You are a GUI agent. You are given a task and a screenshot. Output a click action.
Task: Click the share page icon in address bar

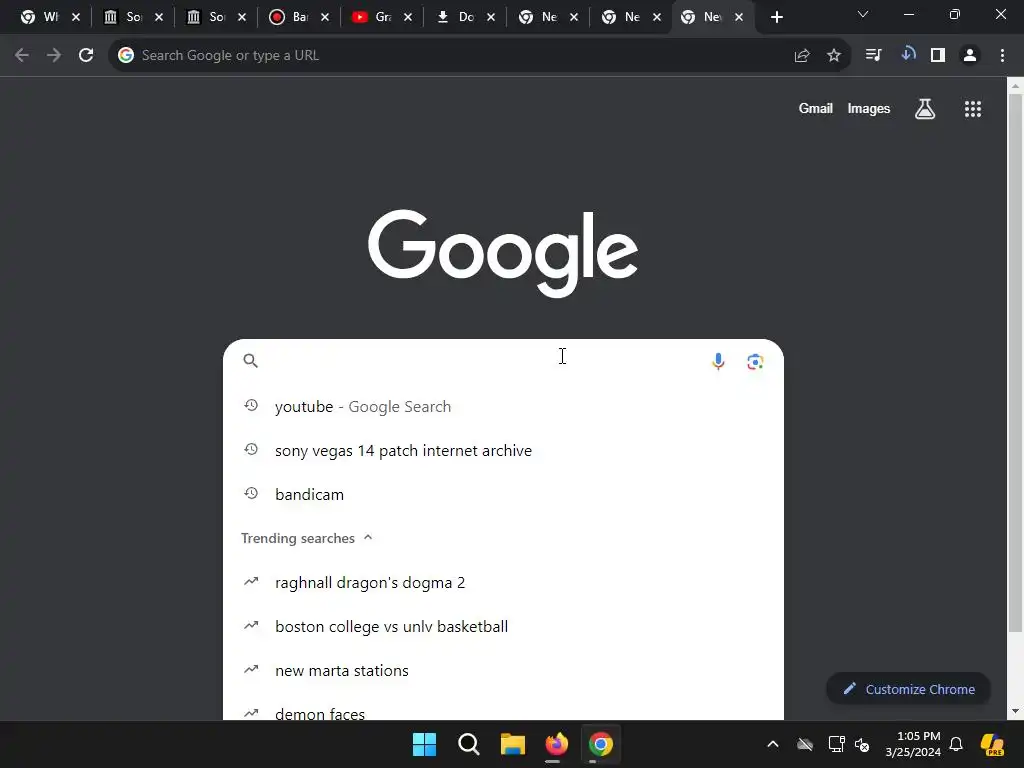pos(802,56)
